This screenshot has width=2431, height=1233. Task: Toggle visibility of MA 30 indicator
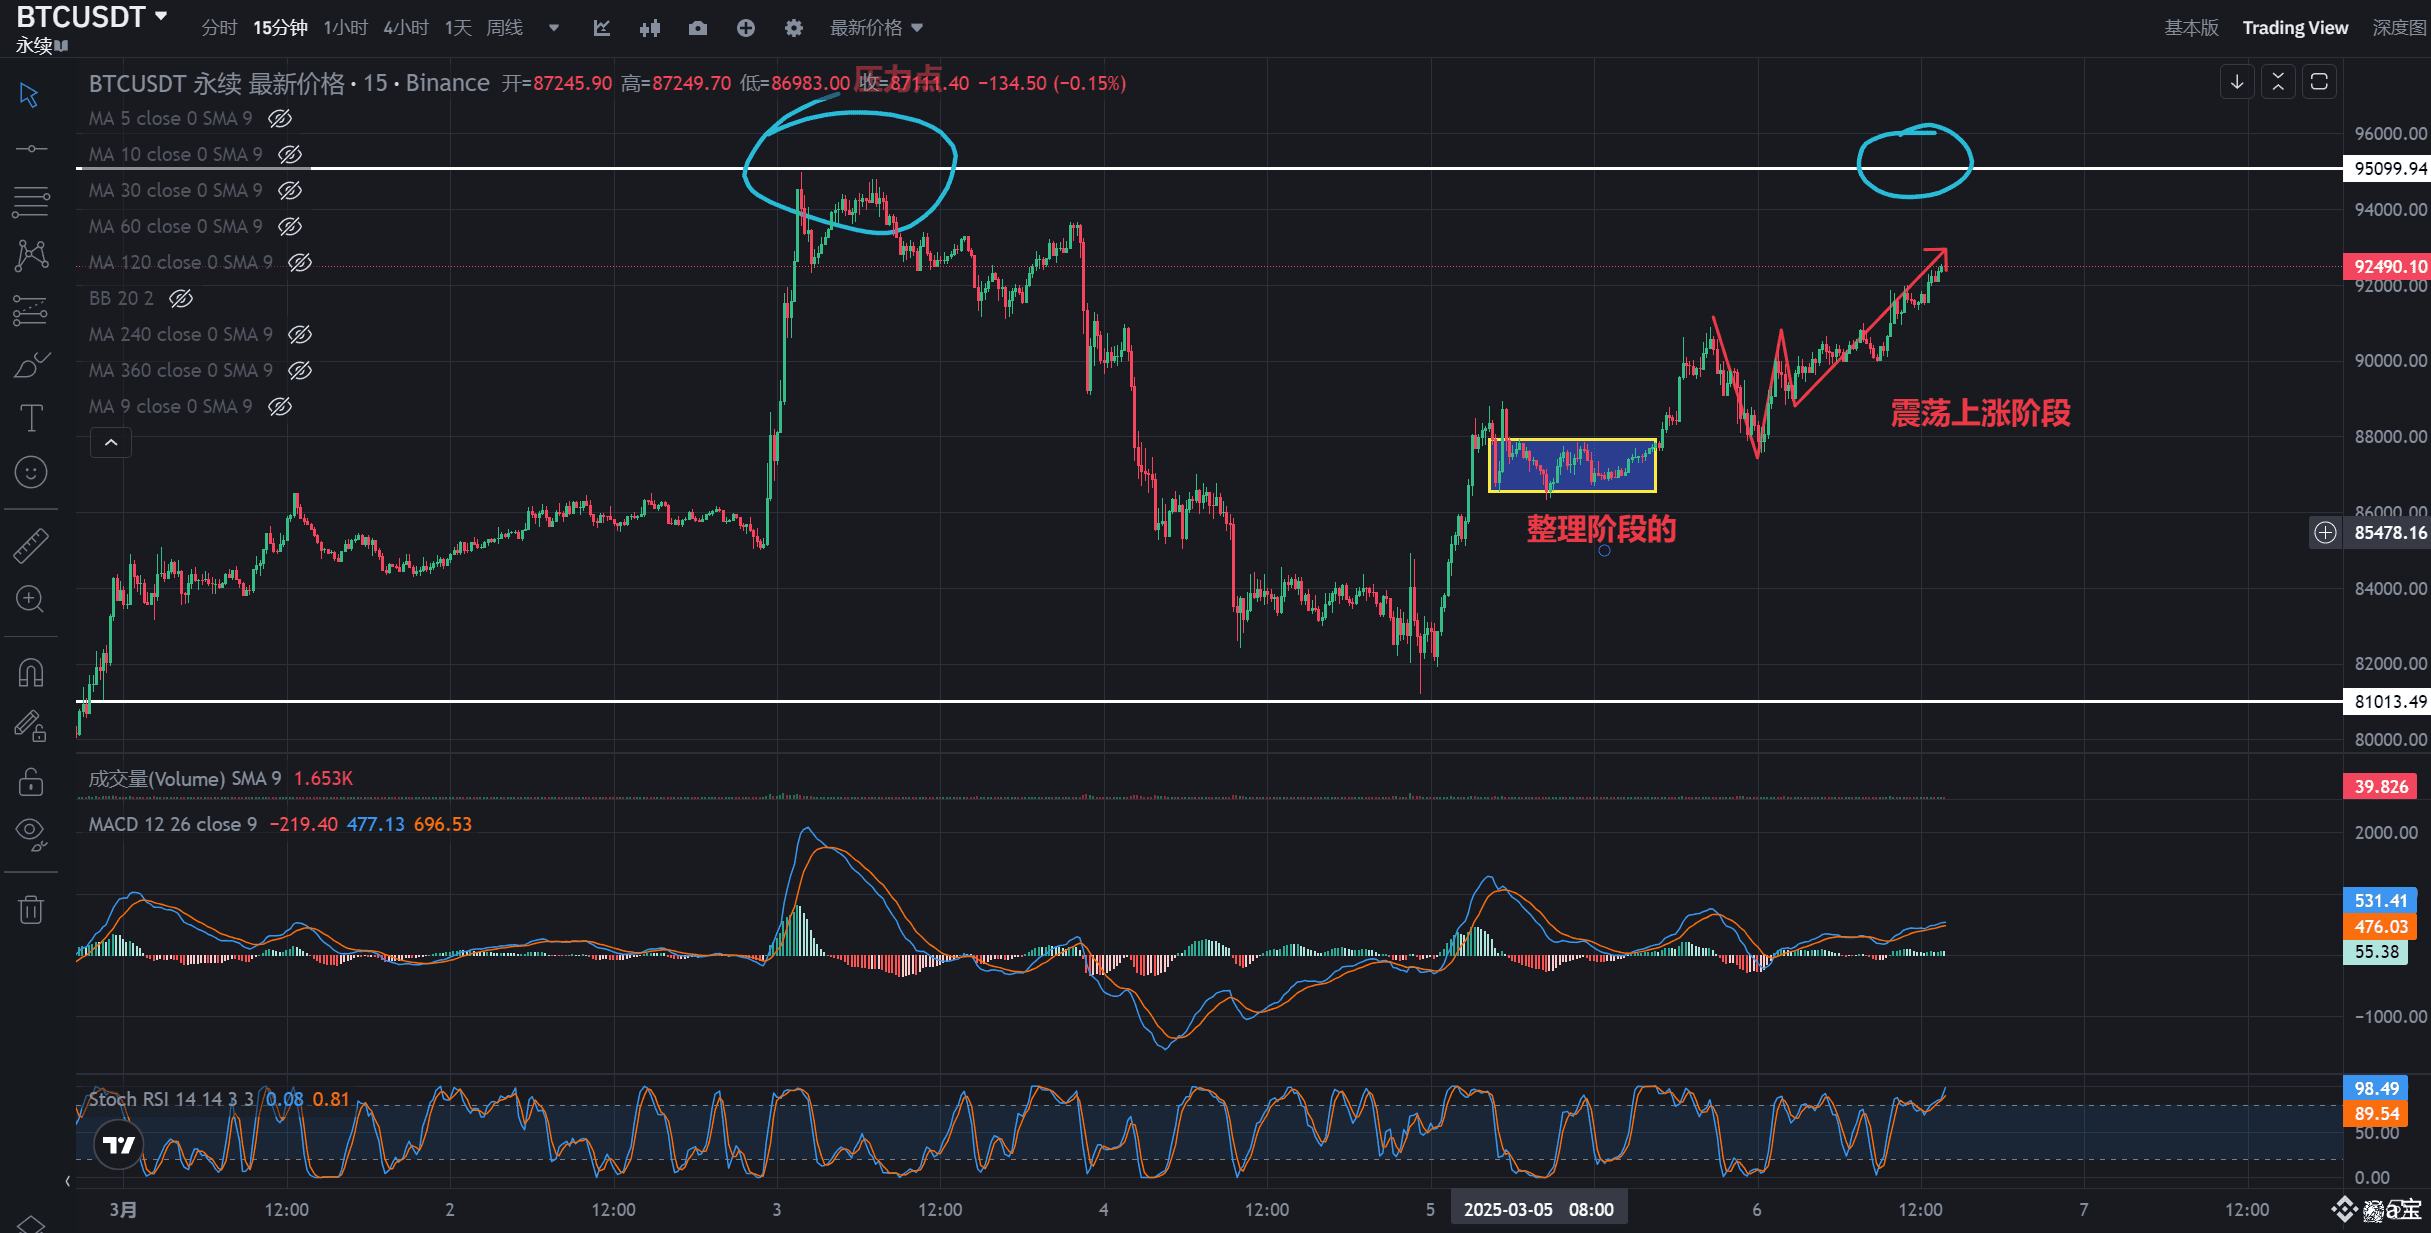click(290, 190)
